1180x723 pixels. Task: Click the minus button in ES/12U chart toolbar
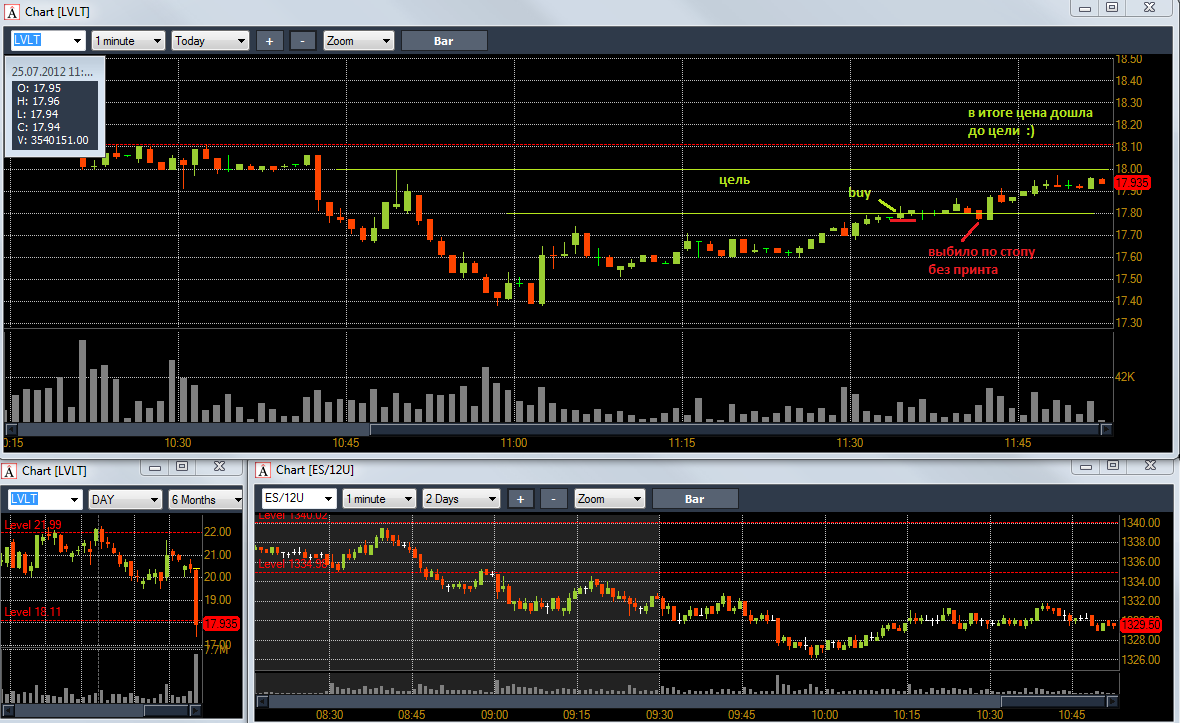[x=553, y=499]
